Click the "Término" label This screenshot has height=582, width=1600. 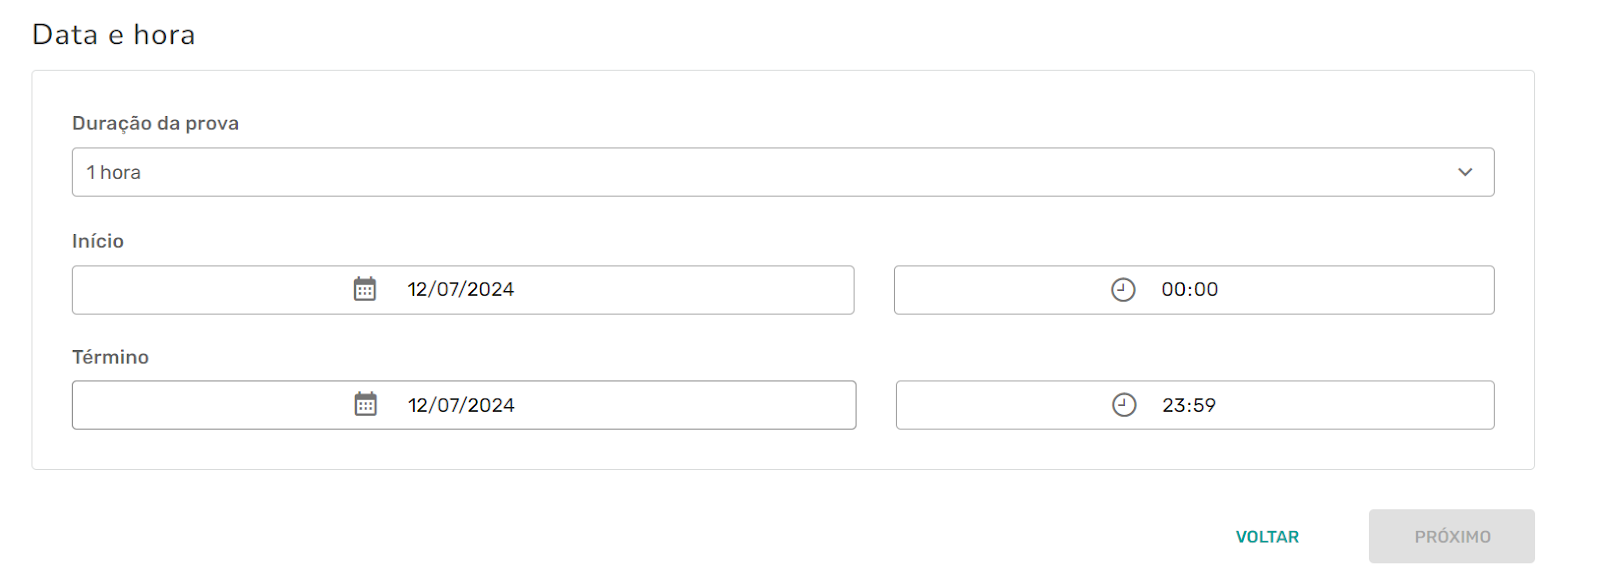click(x=110, y=357)
